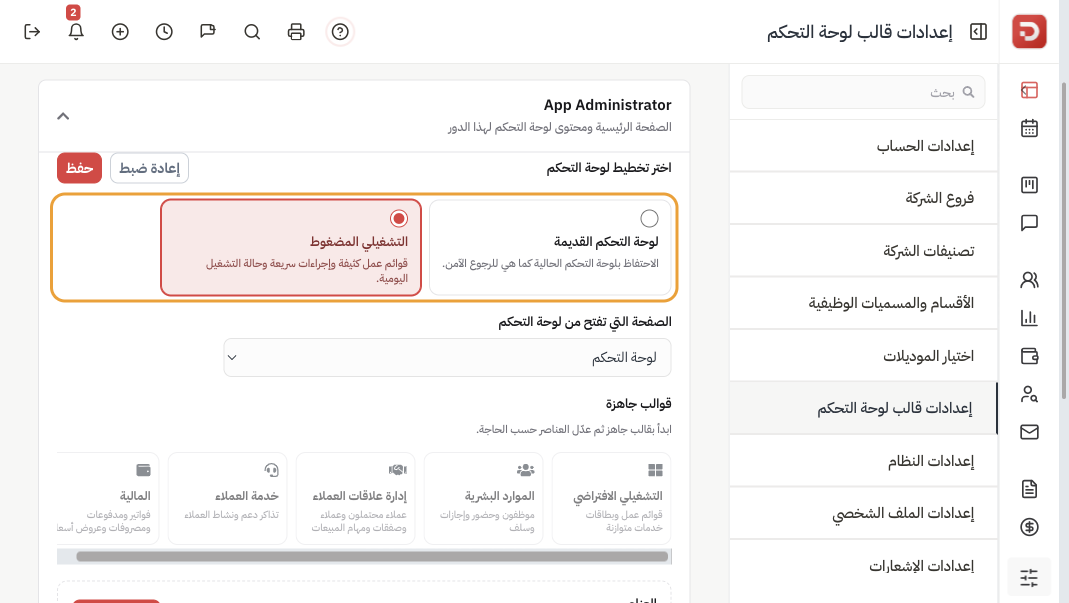Open mail envelope icon in sidebar

click(1029, 432)
